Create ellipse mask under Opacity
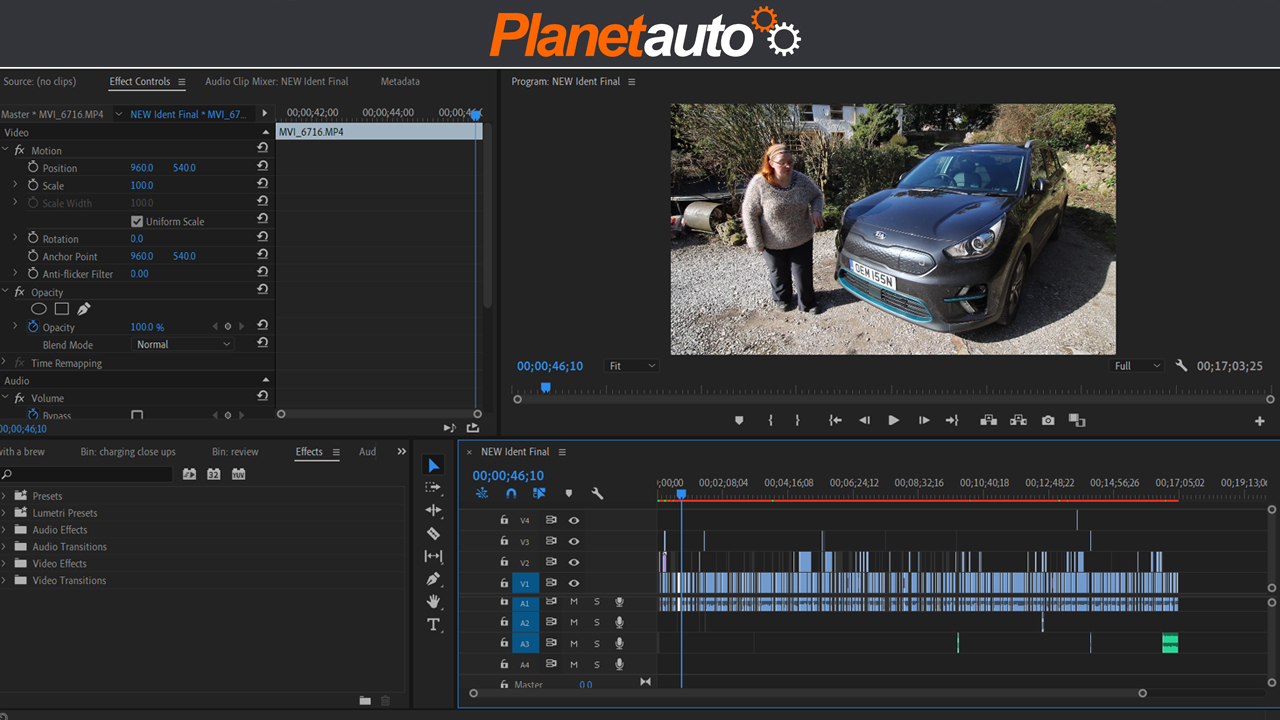Viewport: 1280px width, 720px height. [x=39, y=309]
